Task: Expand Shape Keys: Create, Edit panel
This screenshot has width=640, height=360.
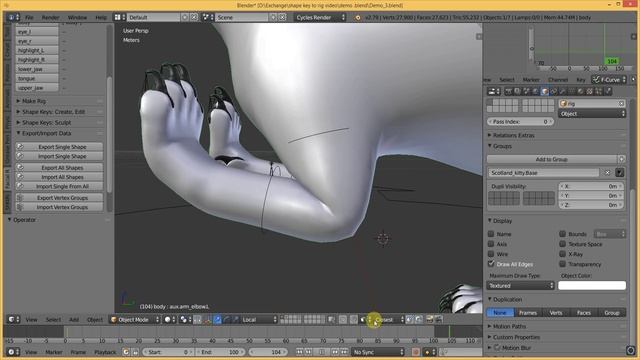Action: click(53, 112)
